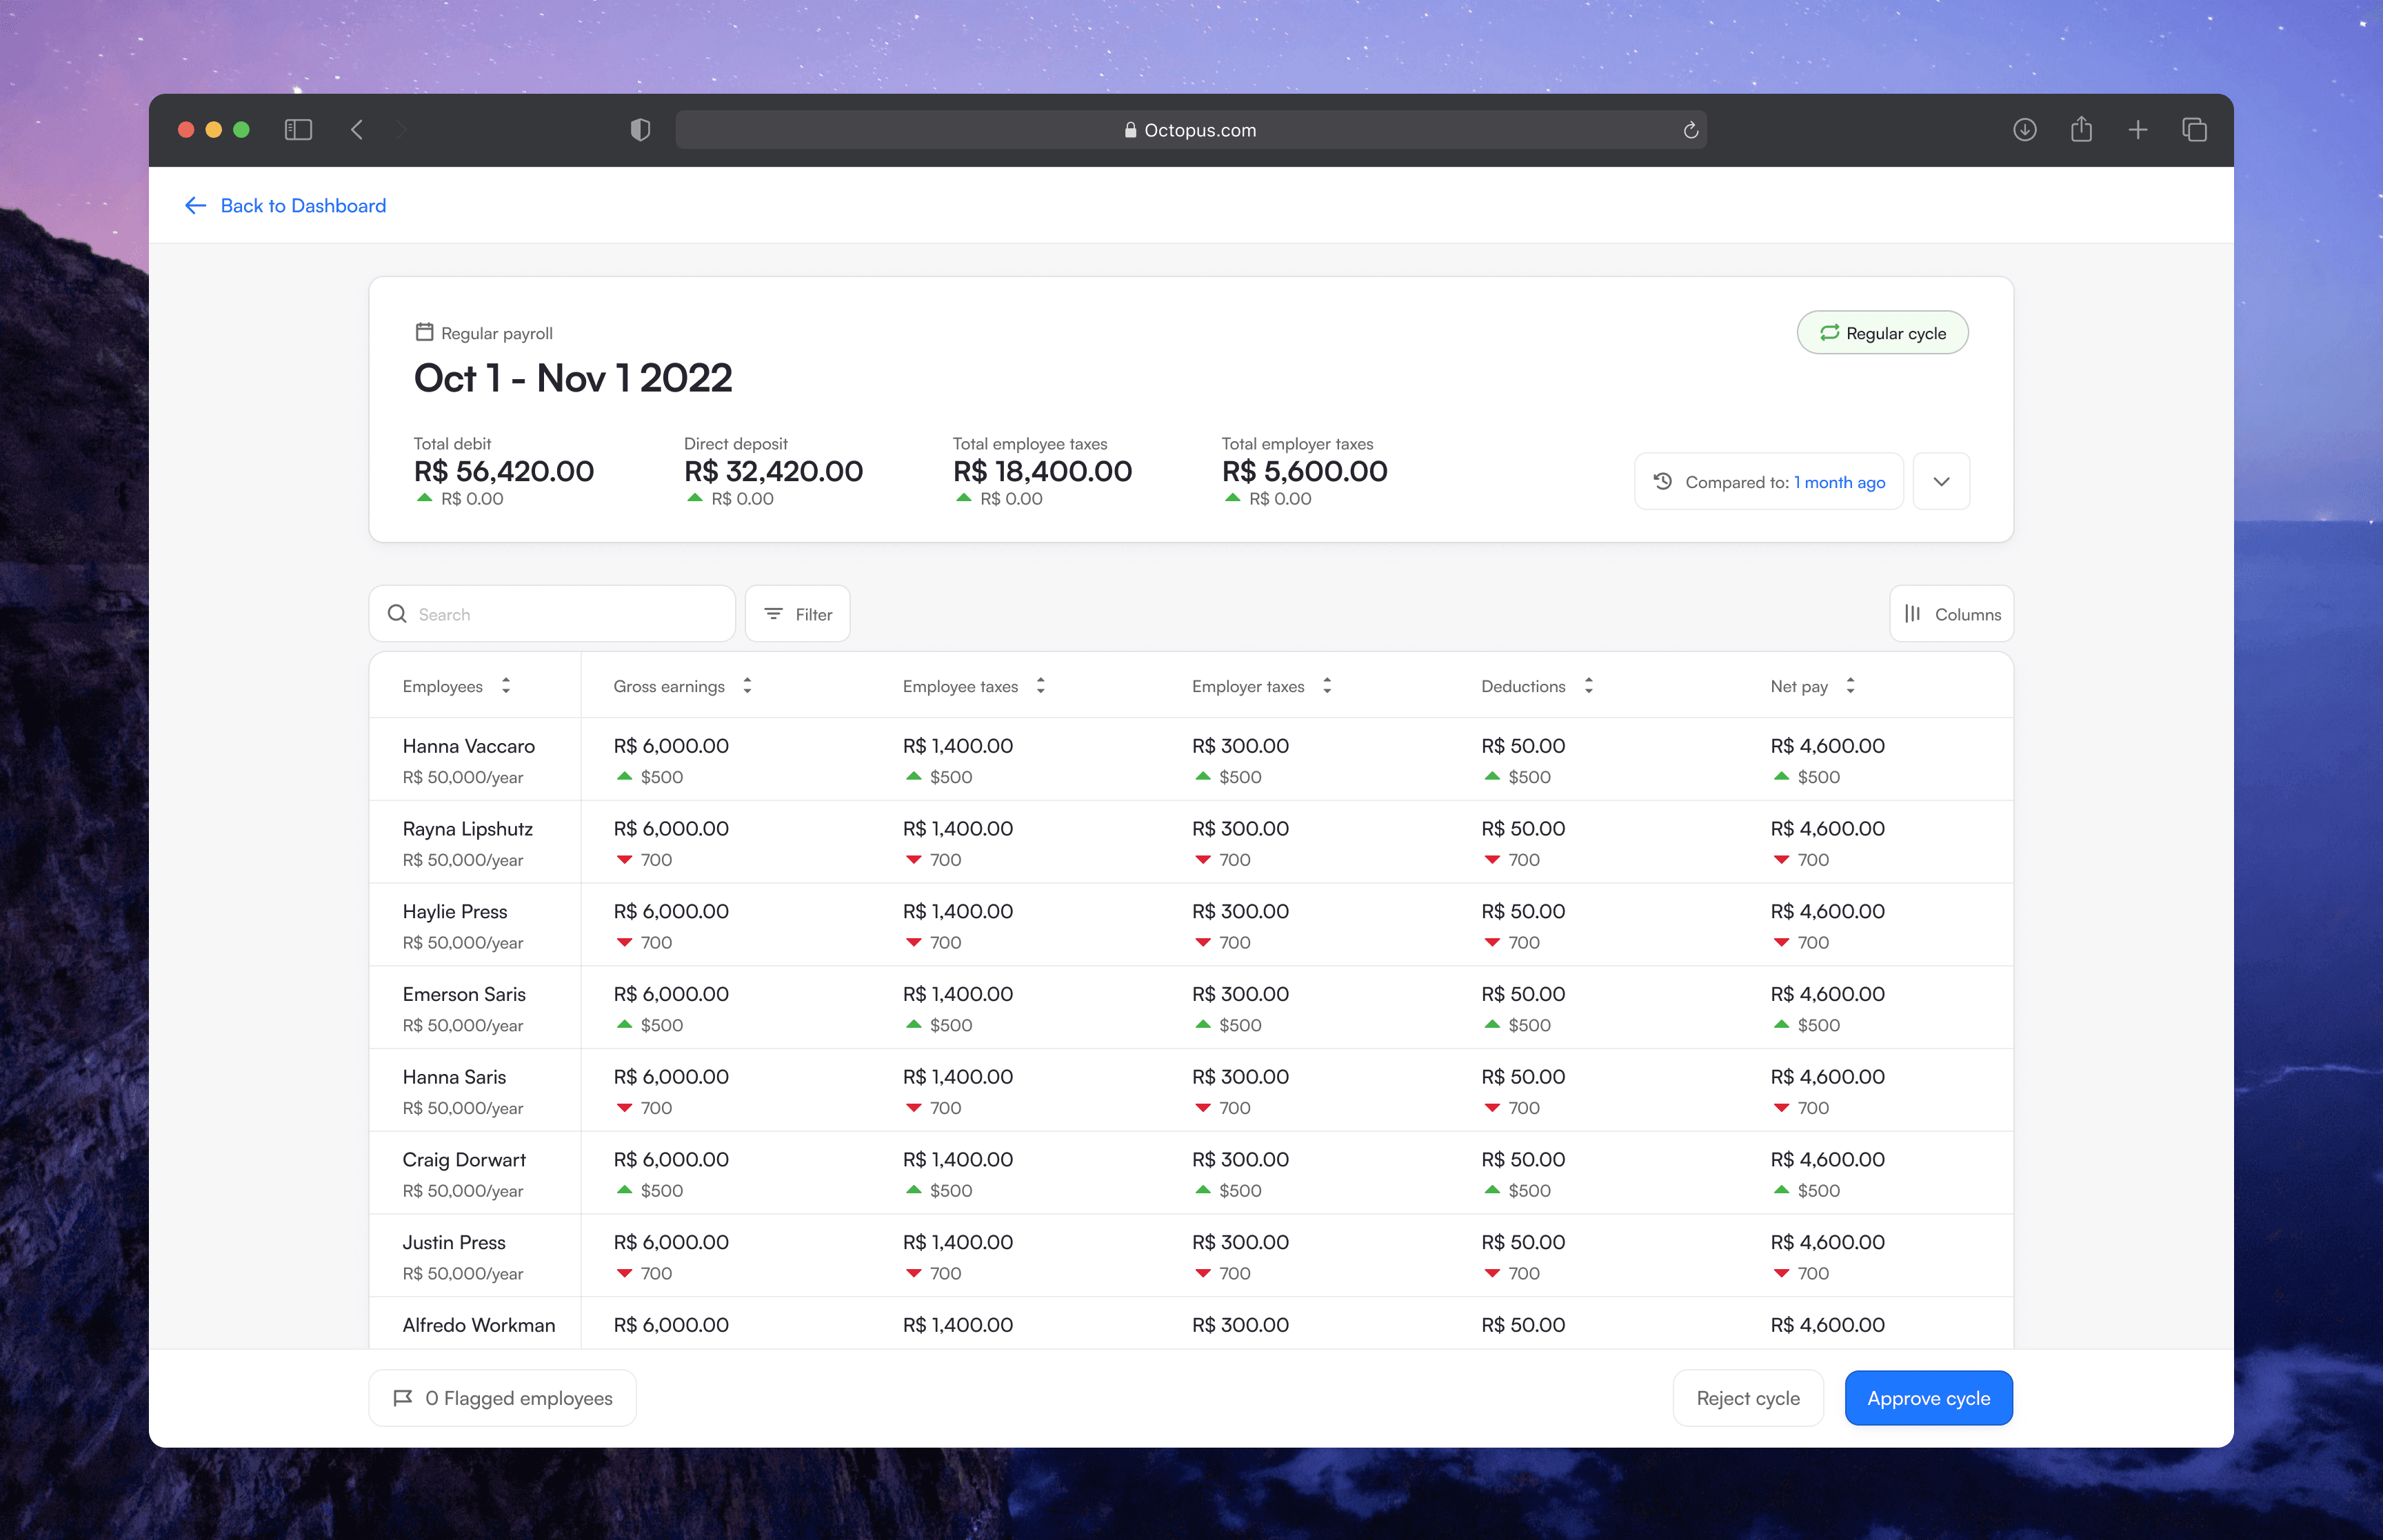Open the Filter button
This screenshot has height=1540, width=2383.
click(x=797, y=614)
